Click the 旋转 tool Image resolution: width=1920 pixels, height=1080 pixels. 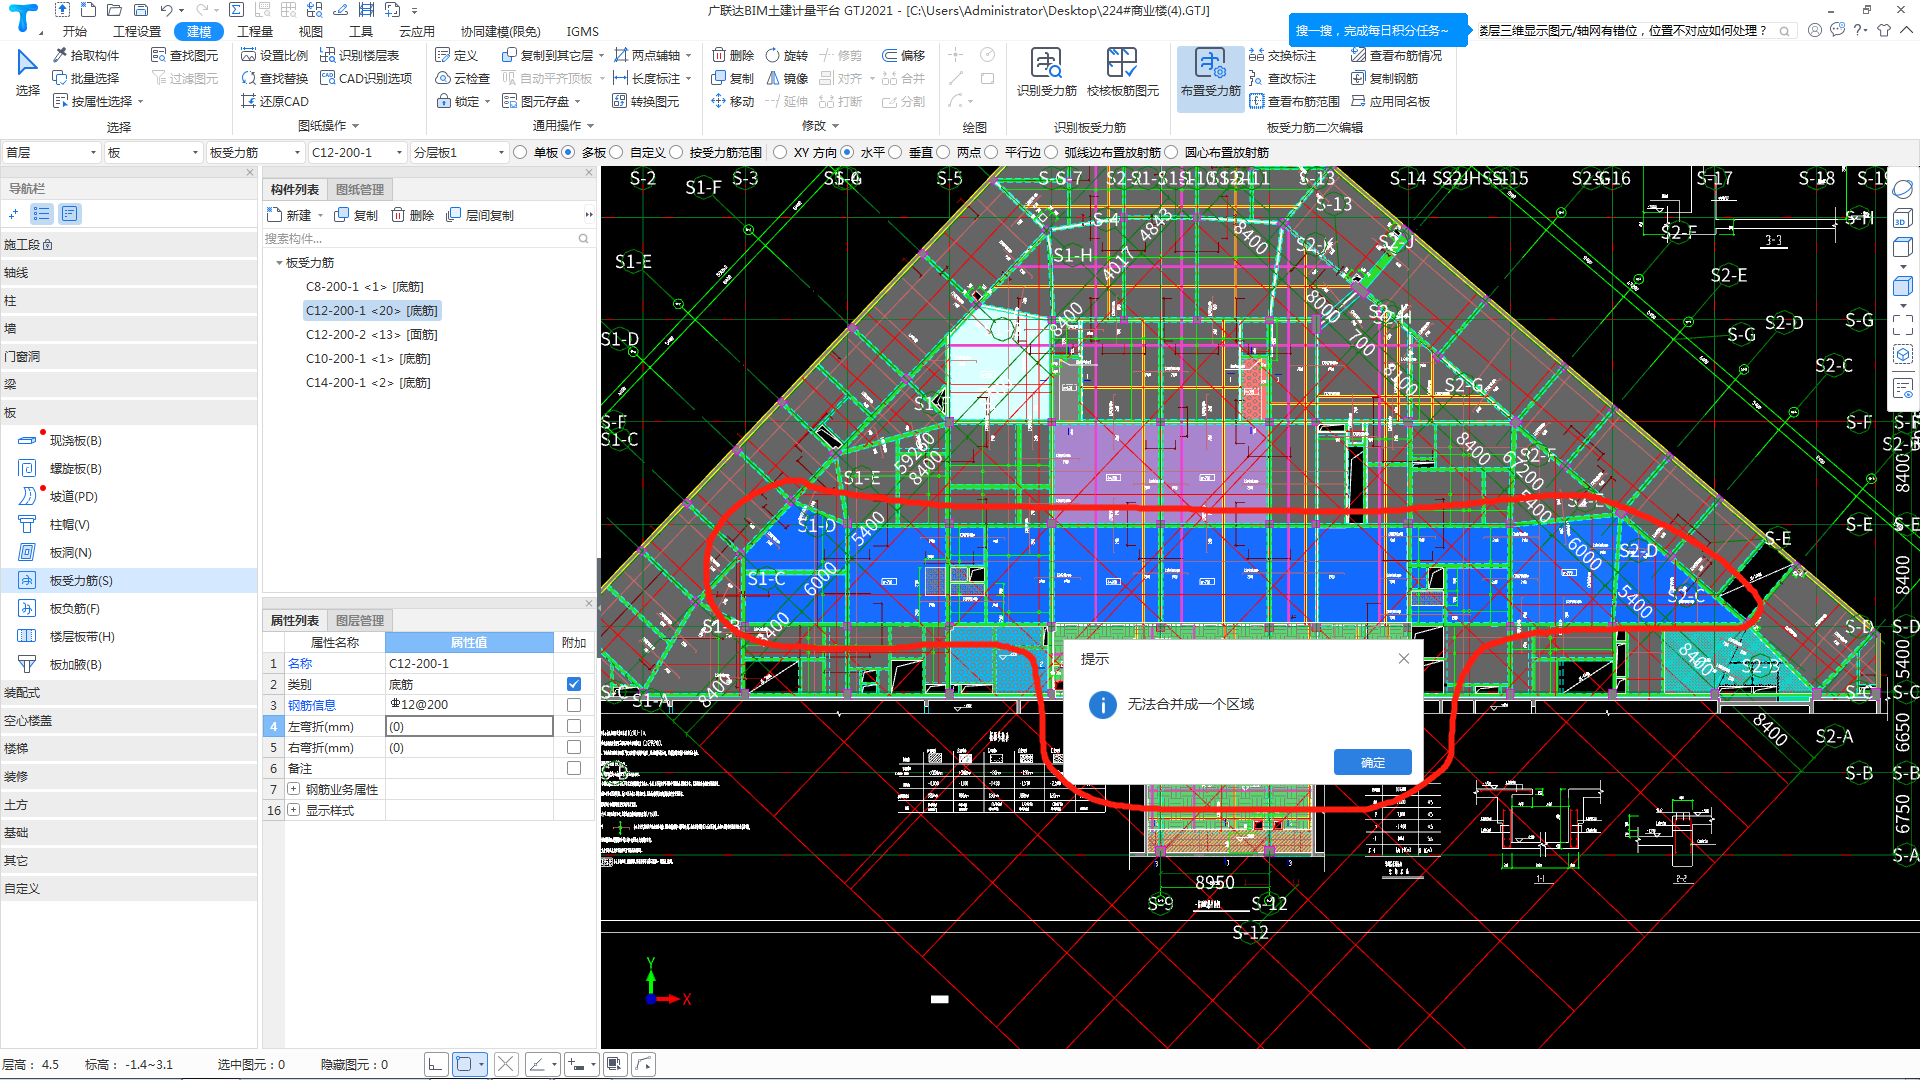pyautogui.click(x=786, y=55)
